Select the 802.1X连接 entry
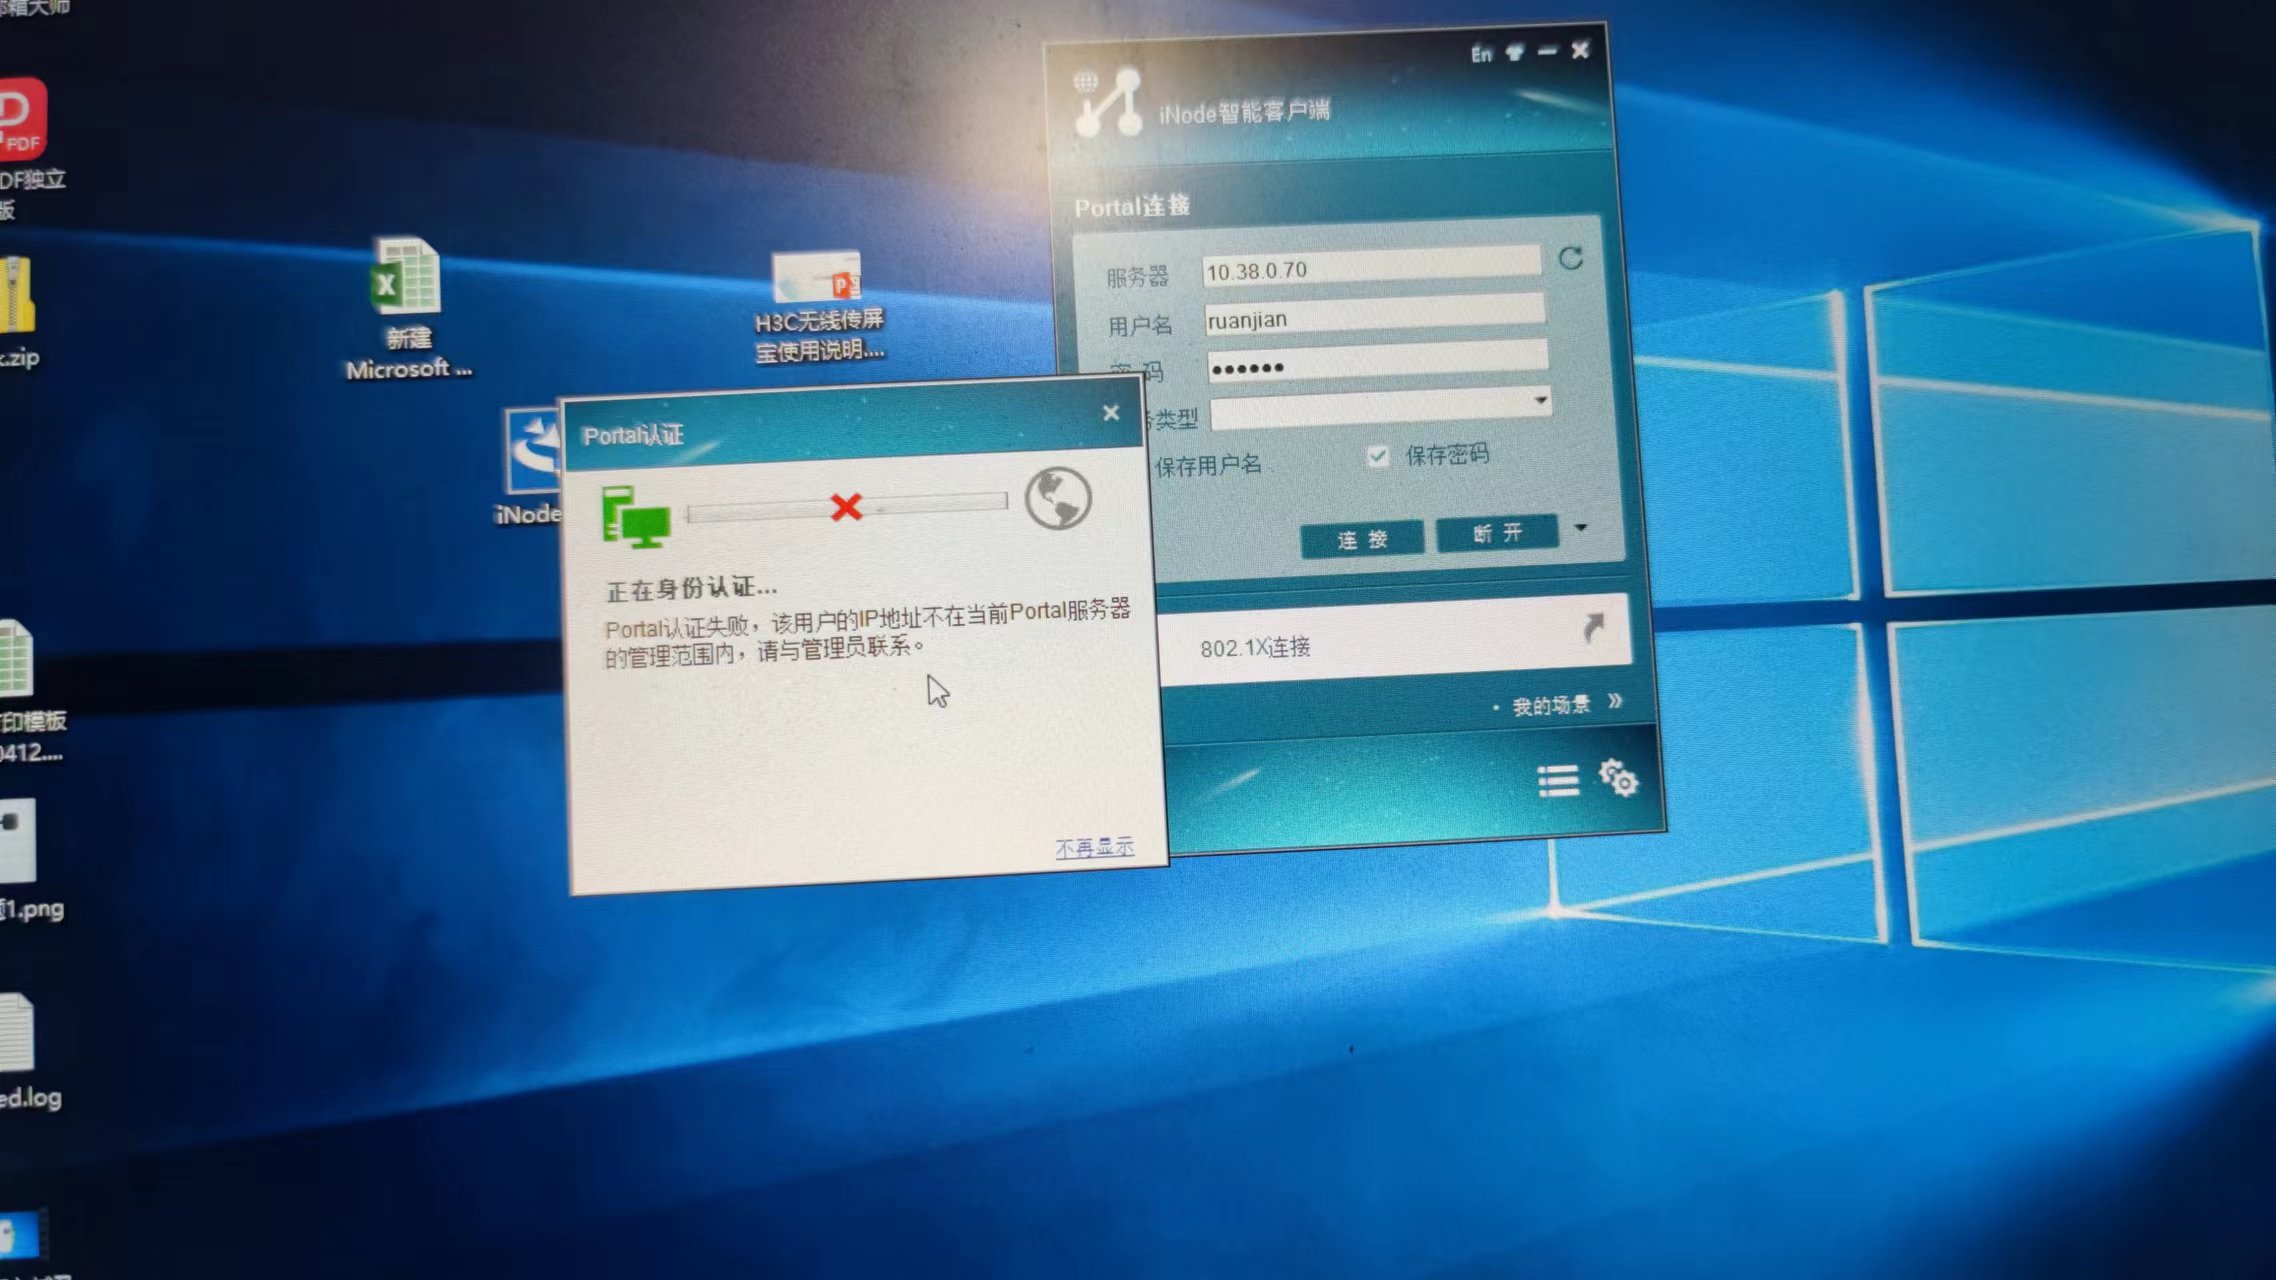2276x1280 pixels. [1255, 648]
